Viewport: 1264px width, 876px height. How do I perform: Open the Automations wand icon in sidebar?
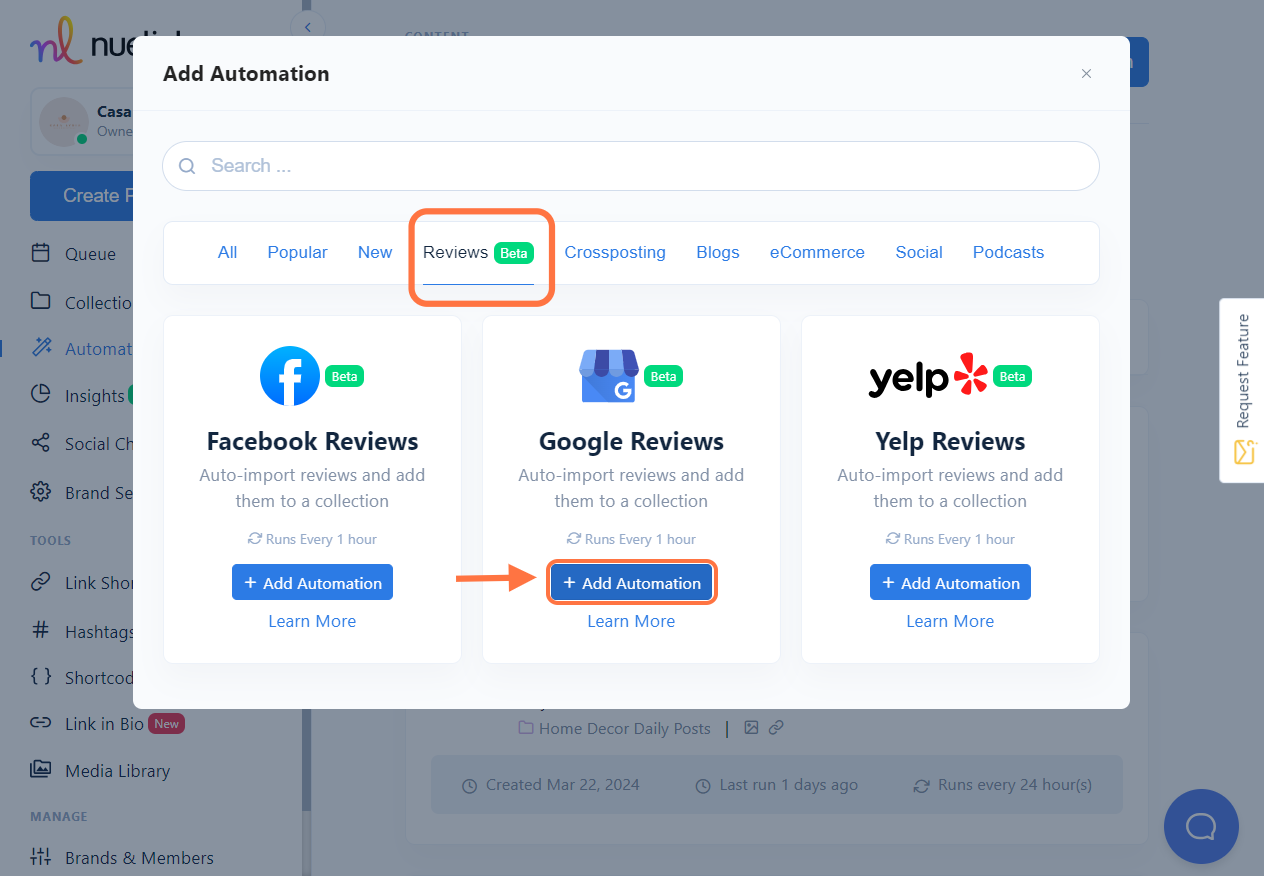[40, 348]
